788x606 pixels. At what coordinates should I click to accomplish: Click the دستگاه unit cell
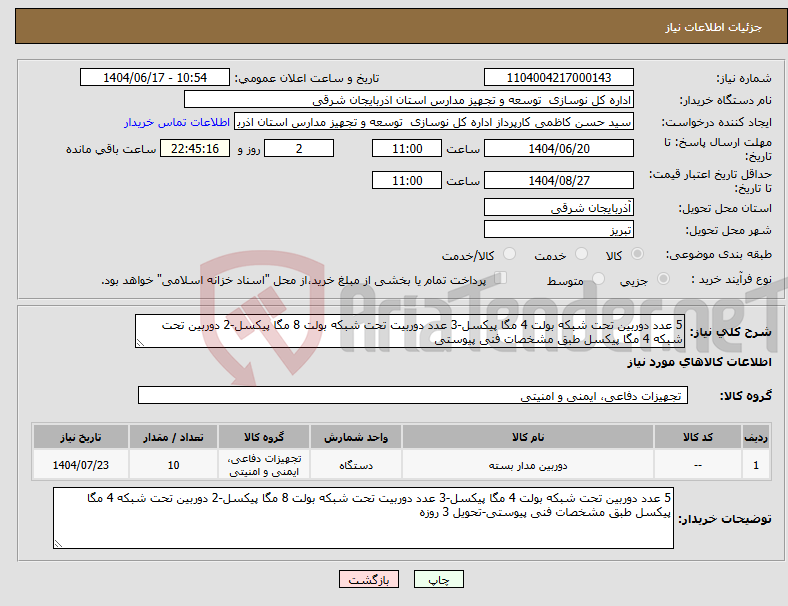pyautogui.click(x=356, y=465)
